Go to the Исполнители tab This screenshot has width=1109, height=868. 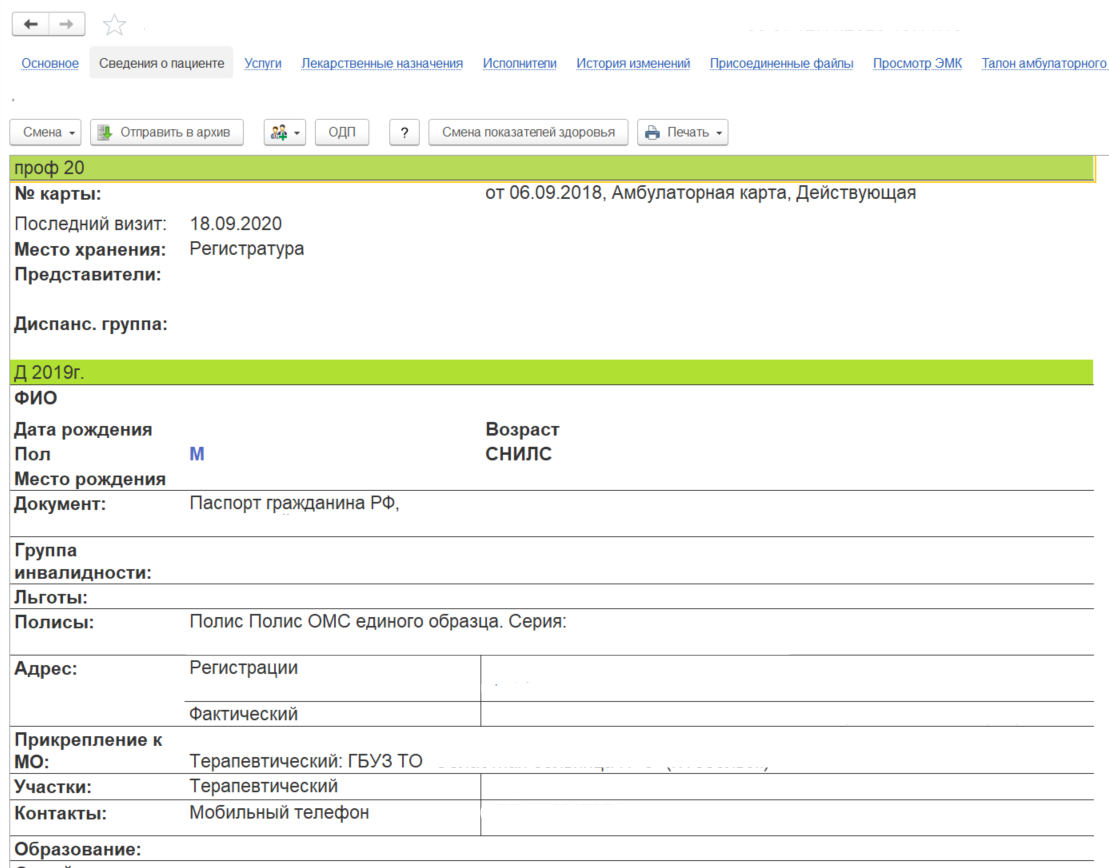(x=519, y=63)
